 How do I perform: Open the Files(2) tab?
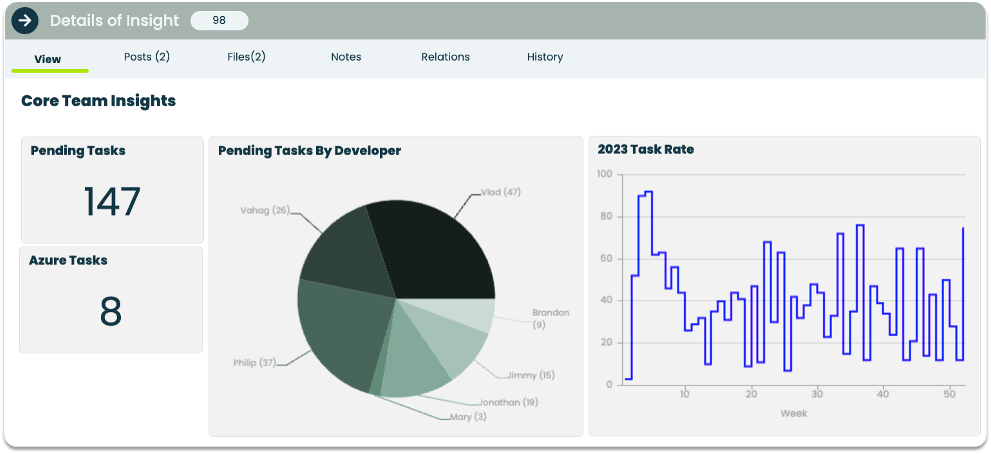tap(246, 57)
